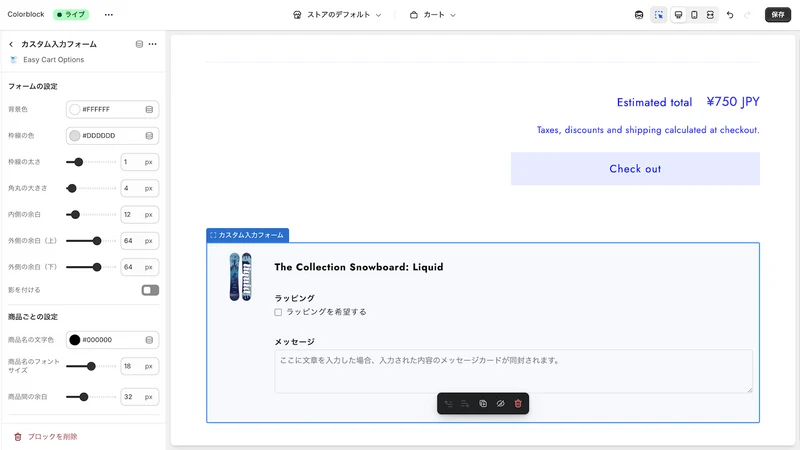The height and width of the screenshot is (450, 800).
Task: Click the bag icon of the カート selector
Action: click(414, 15)
